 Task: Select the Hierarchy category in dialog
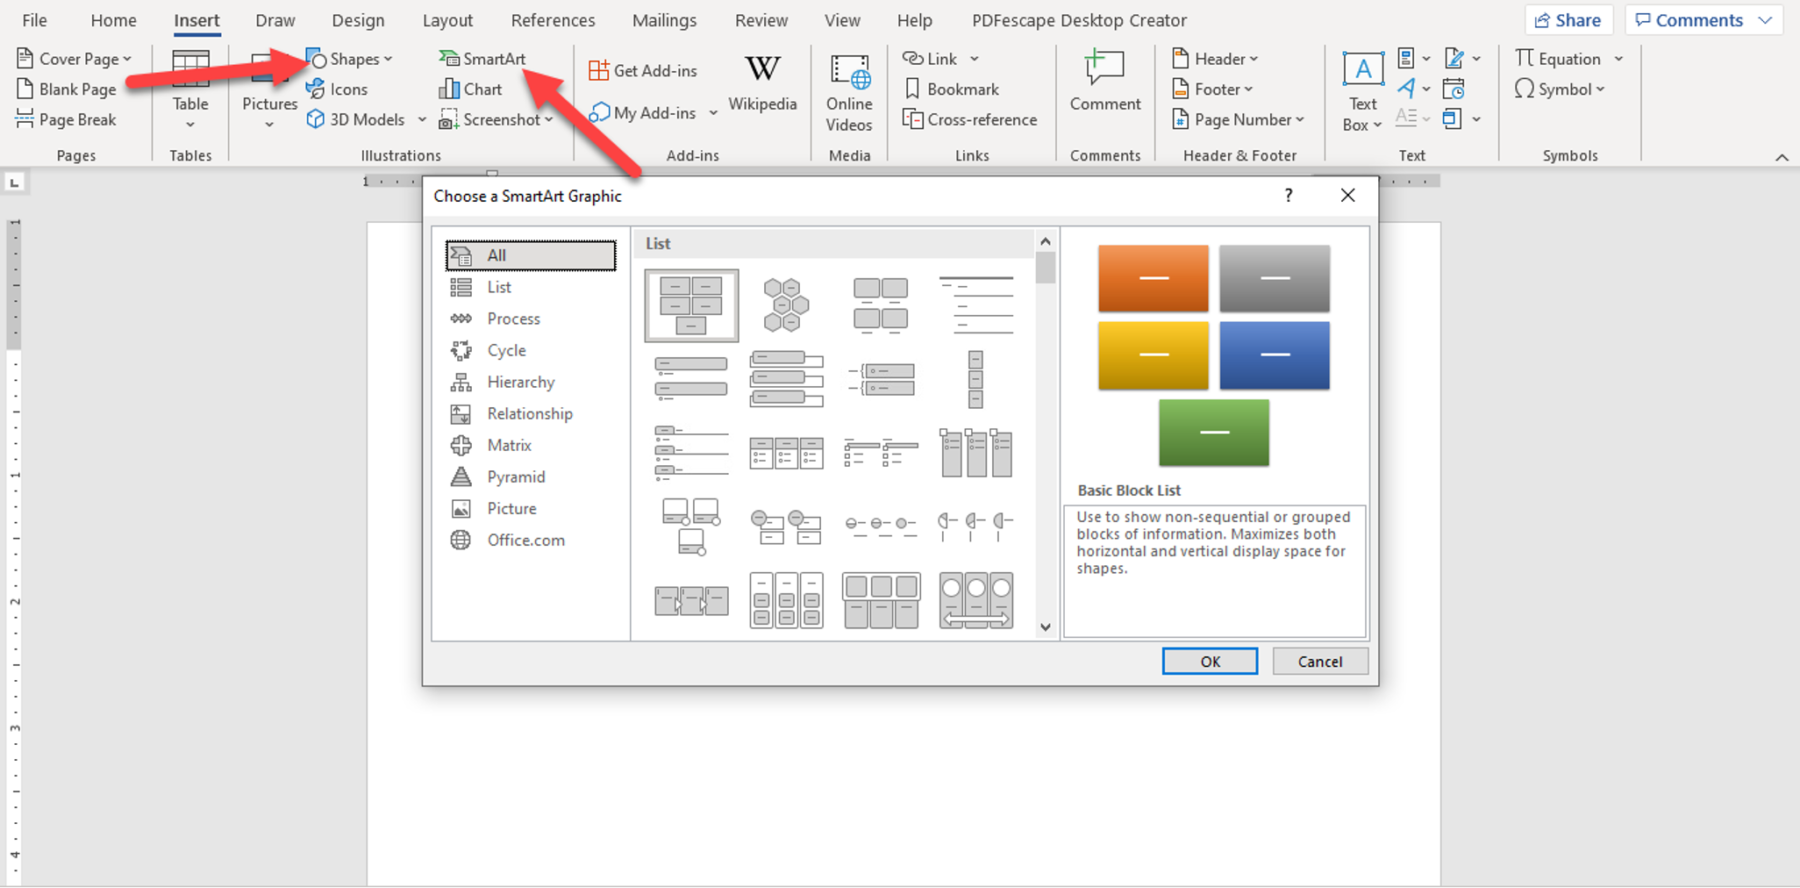(520, 382)
